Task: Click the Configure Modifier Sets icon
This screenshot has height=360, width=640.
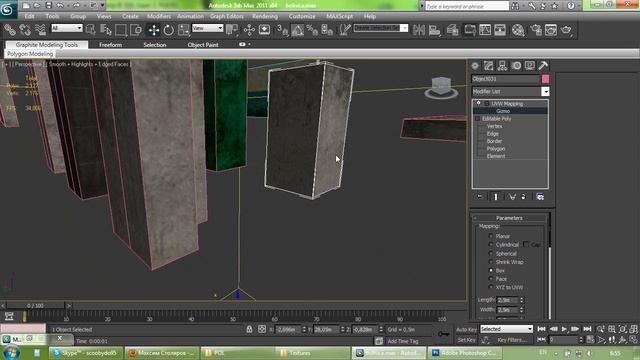Action: (540, 197)
